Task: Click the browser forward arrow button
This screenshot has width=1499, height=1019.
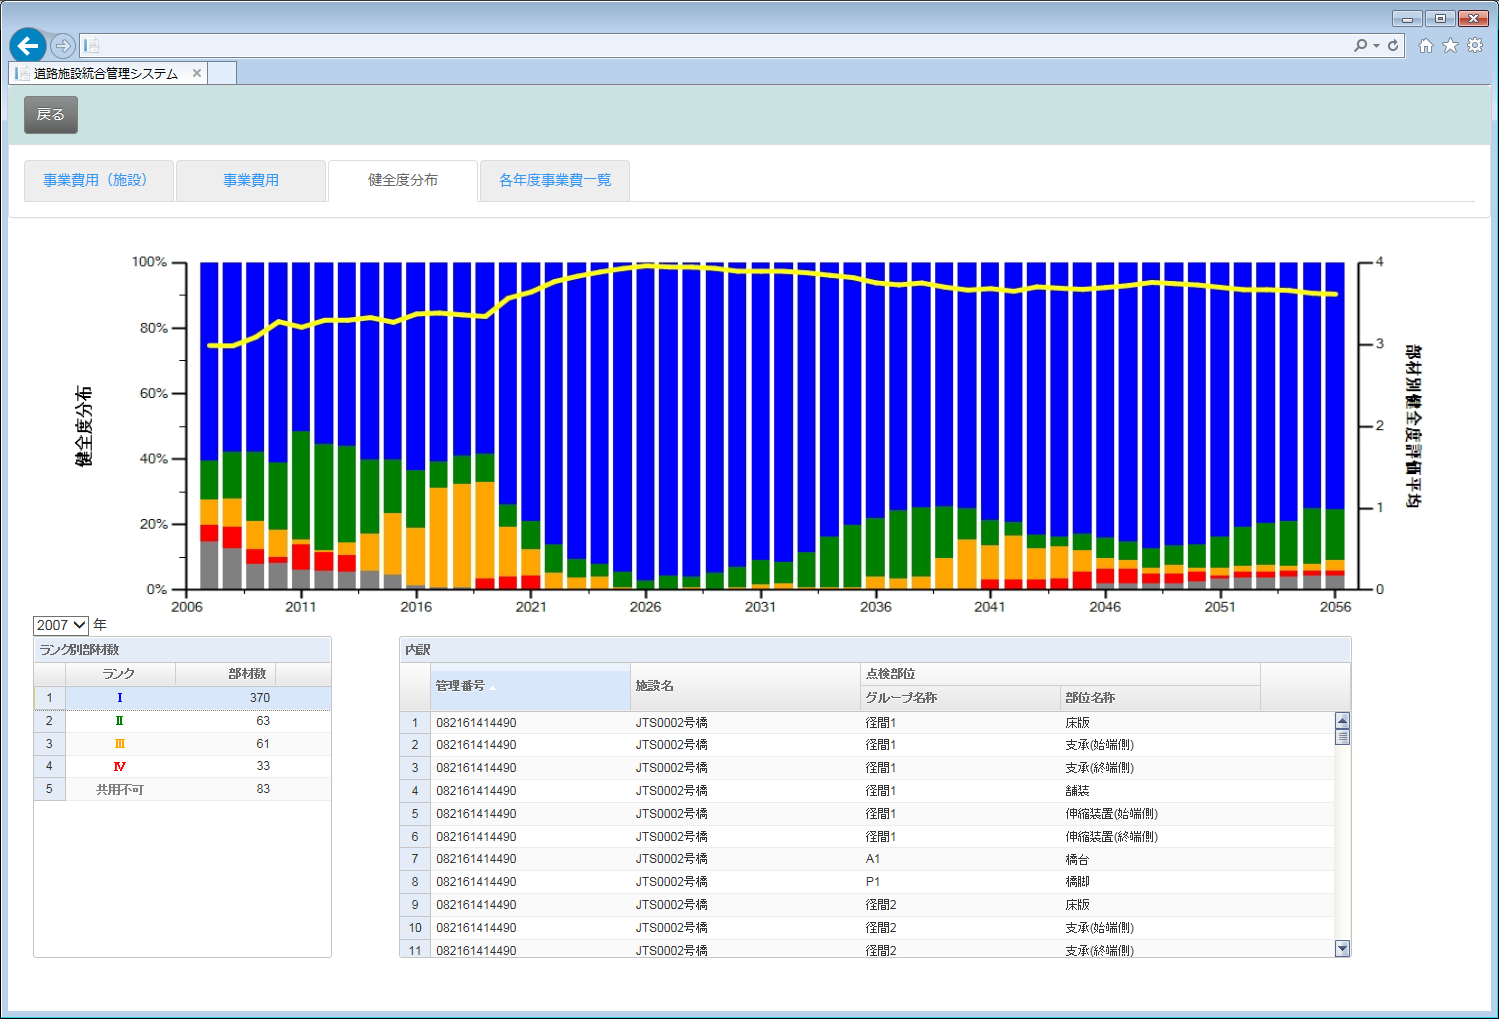Action: (x=63, y=46)
